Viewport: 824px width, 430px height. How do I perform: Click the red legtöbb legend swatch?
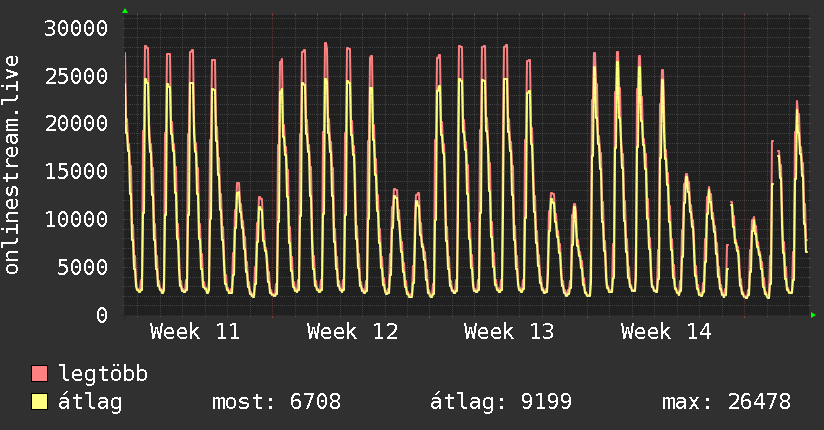click(x=40, y=374)
